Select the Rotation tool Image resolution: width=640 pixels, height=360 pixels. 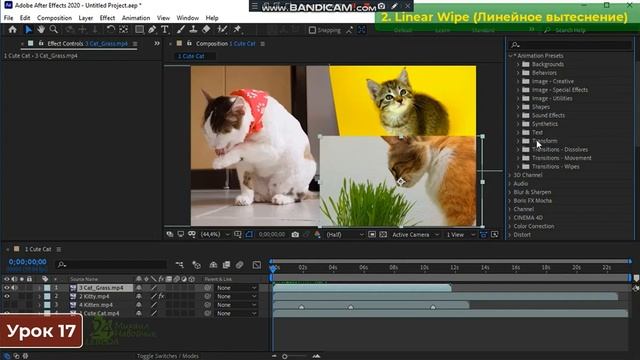(x=111, y=29)
